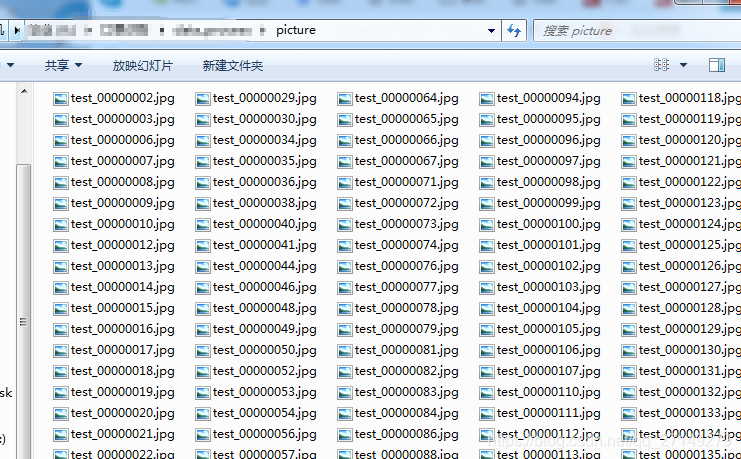Click the picture breadcrumb in address bar

pyautogui.click(x=296, y=30)
